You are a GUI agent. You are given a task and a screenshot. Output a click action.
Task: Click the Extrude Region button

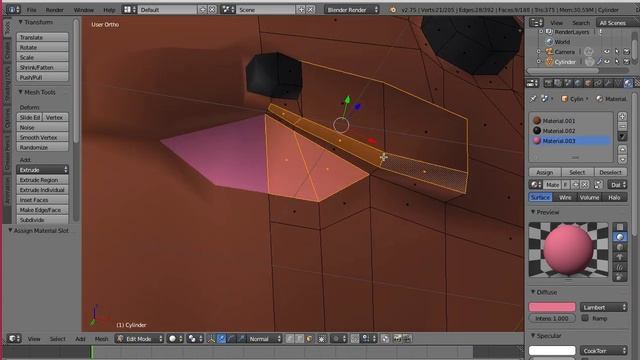point(42,180)
